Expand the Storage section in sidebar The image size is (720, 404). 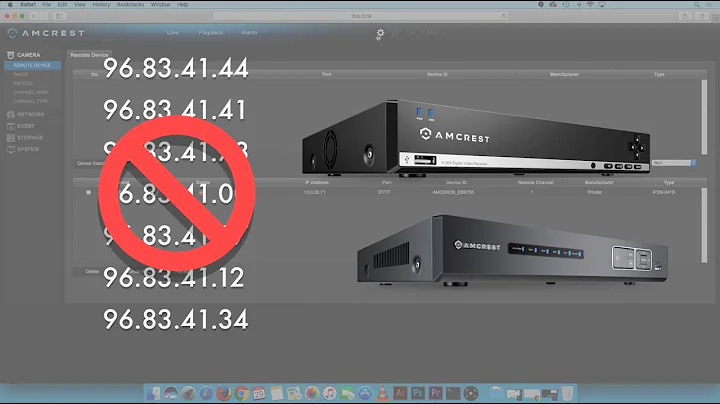pyautogui.click(x=30, y=138)
